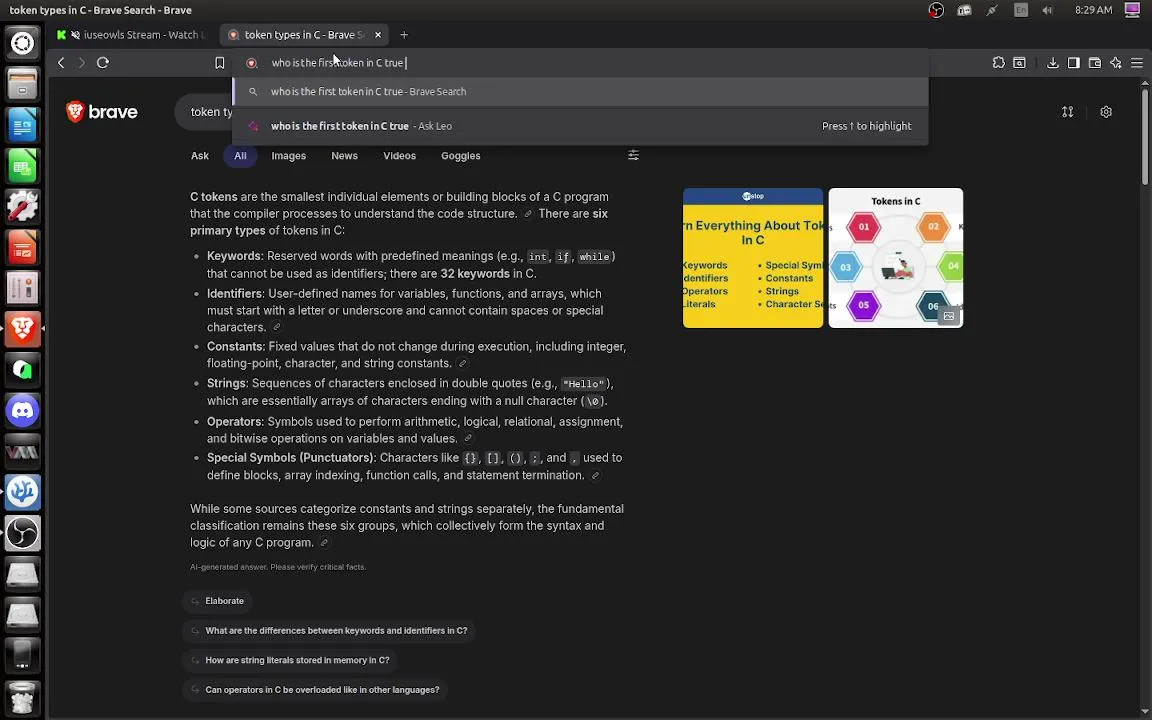This screenshot has height=720, width=1152.
Task: Switch to the Ask search tab
Action: (x=200, y=156)
